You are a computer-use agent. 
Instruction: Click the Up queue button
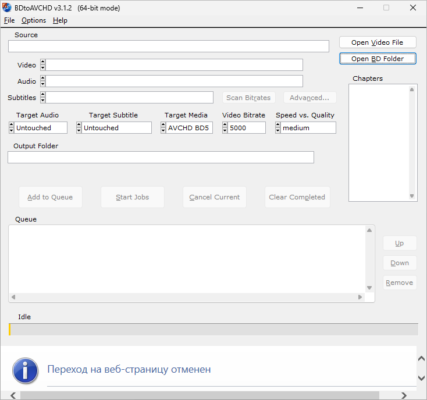399,243
